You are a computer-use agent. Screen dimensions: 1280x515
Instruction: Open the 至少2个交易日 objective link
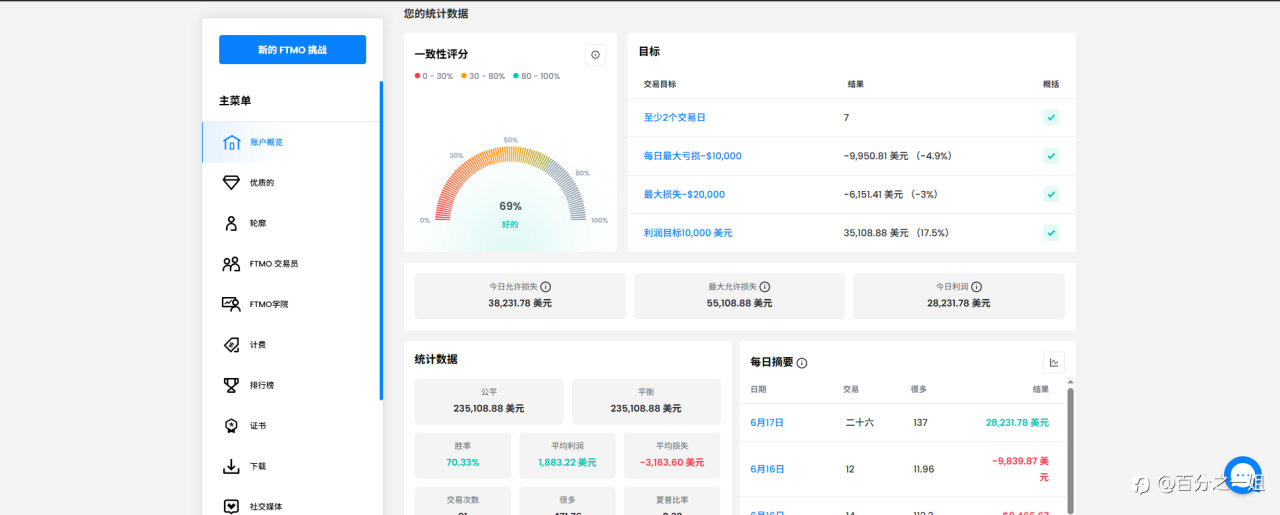675,118
